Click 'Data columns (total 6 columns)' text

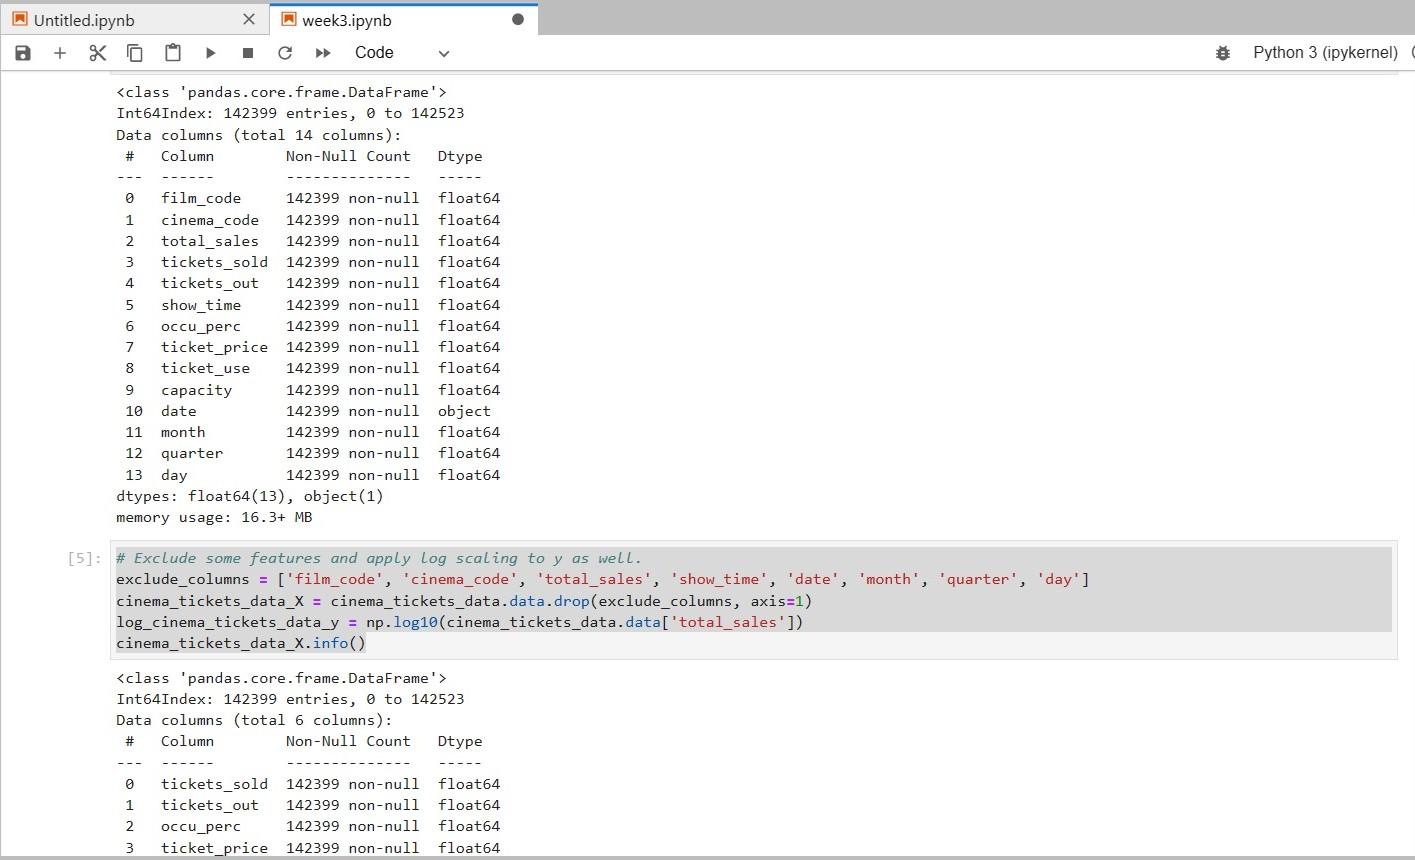point(254,720)
